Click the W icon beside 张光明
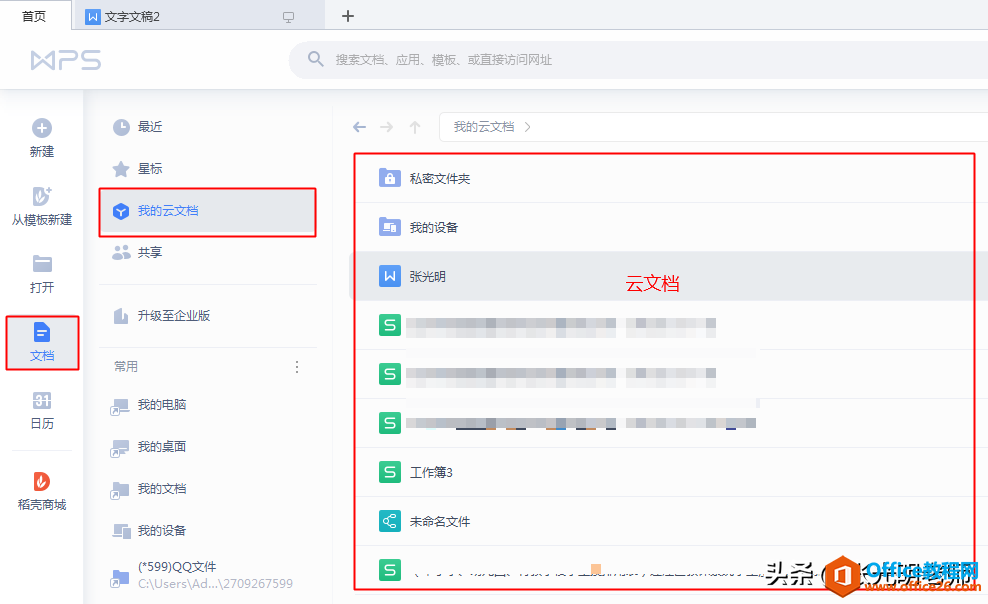 tap(389, 276)
